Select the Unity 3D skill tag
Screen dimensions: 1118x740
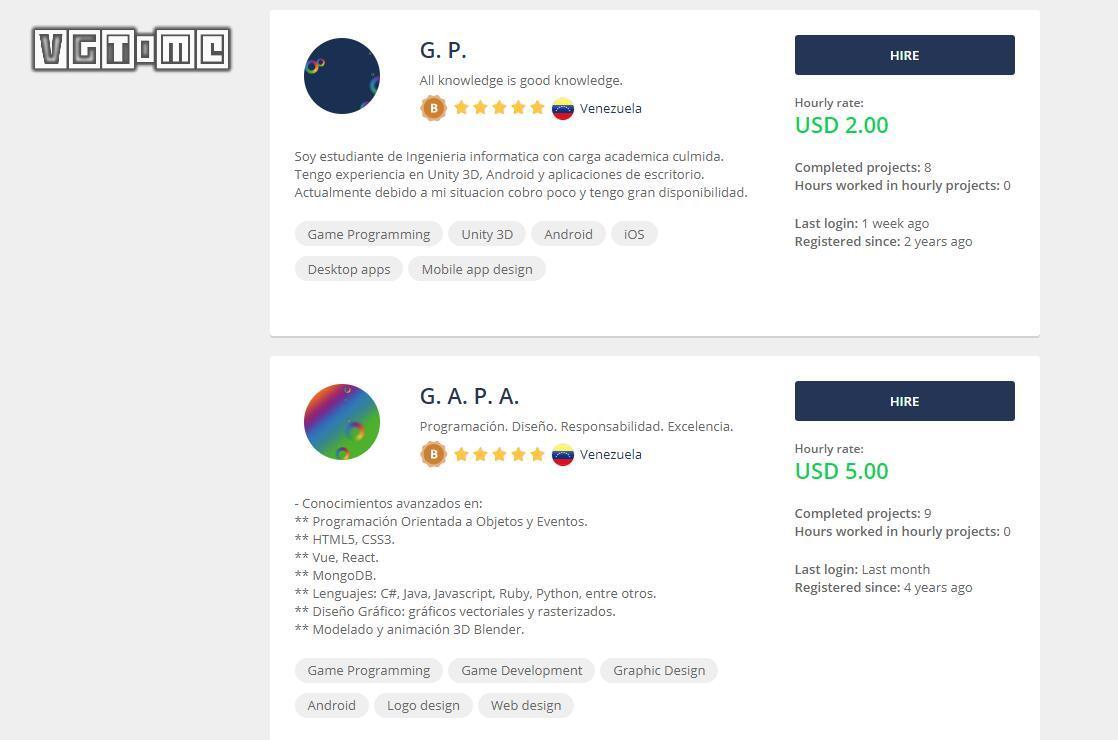(487, 234)
